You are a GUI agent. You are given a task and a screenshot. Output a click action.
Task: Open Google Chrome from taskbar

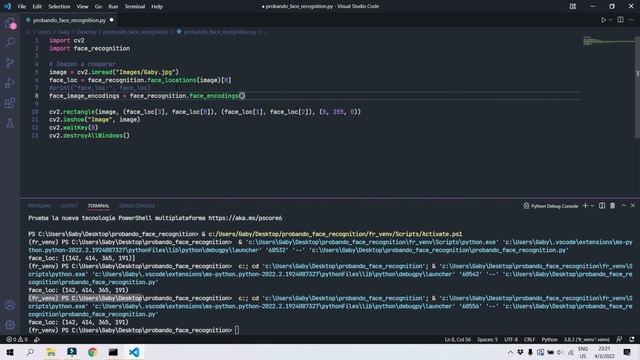coord(92,352)
